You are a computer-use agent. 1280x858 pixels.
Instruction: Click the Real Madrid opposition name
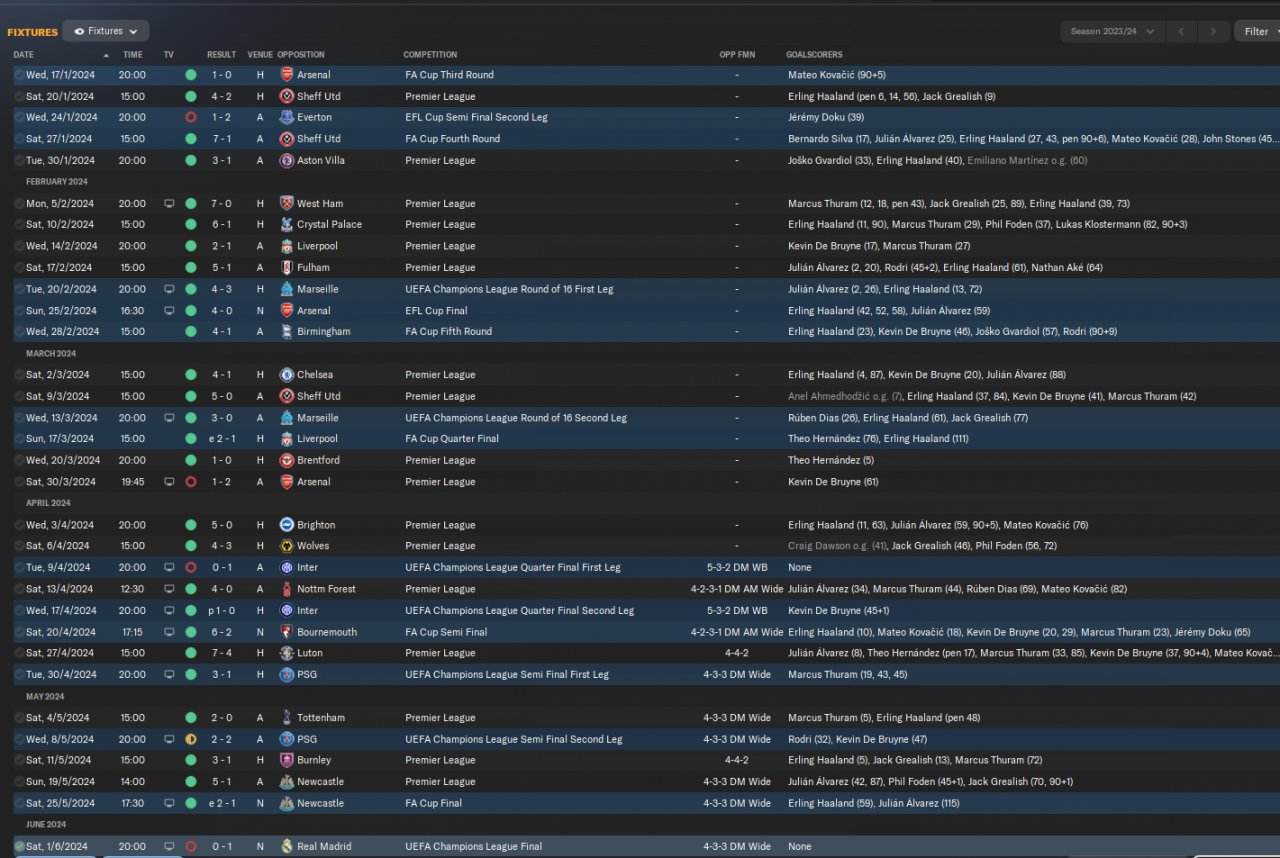(x=324, y=847)
